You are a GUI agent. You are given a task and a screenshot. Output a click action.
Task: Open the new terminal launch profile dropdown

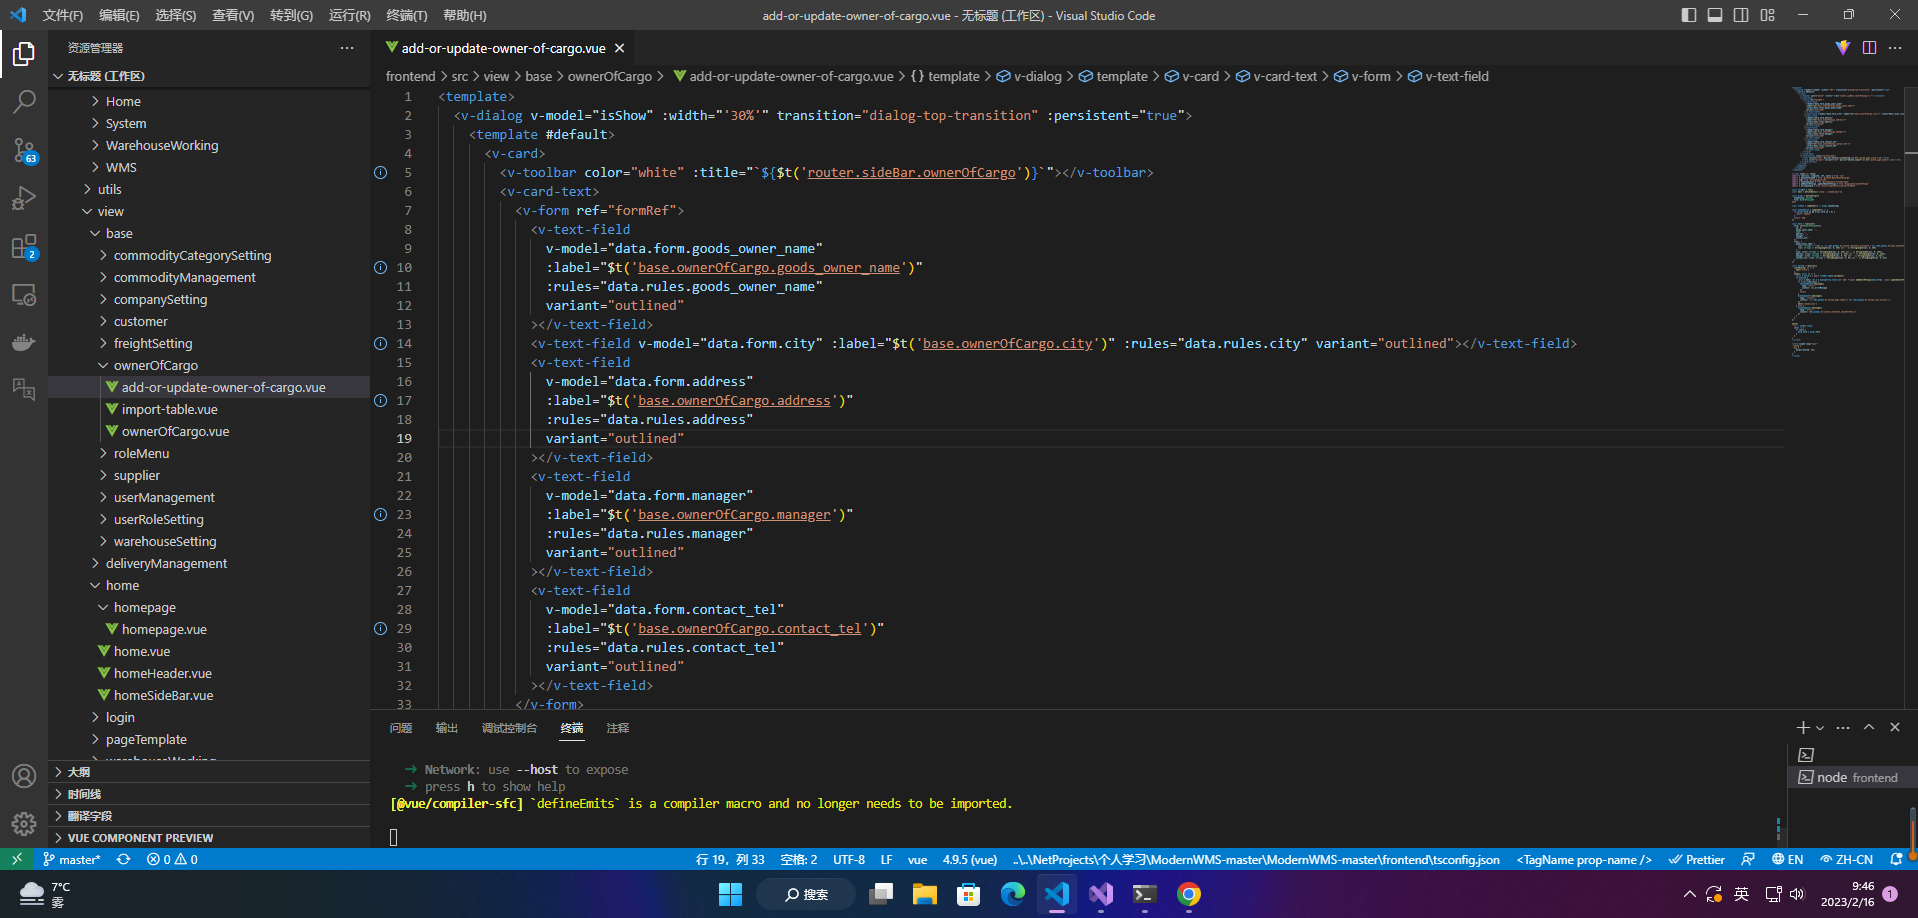click(1820, 728)
